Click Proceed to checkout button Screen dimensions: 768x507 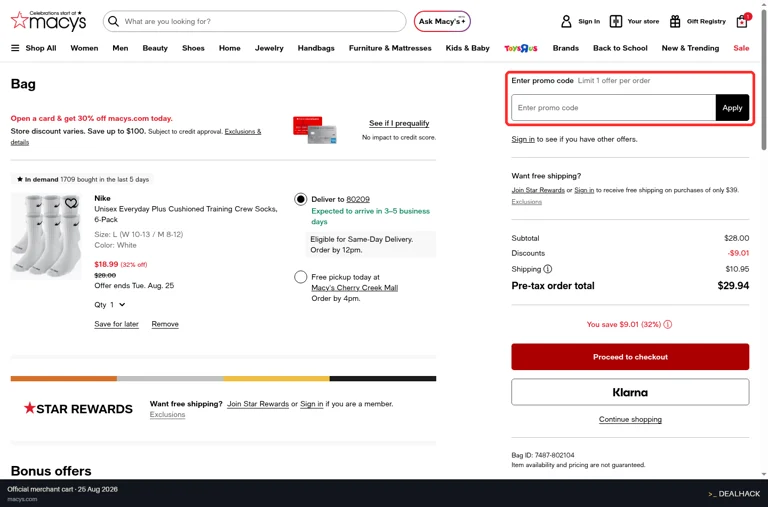point(630,357)
